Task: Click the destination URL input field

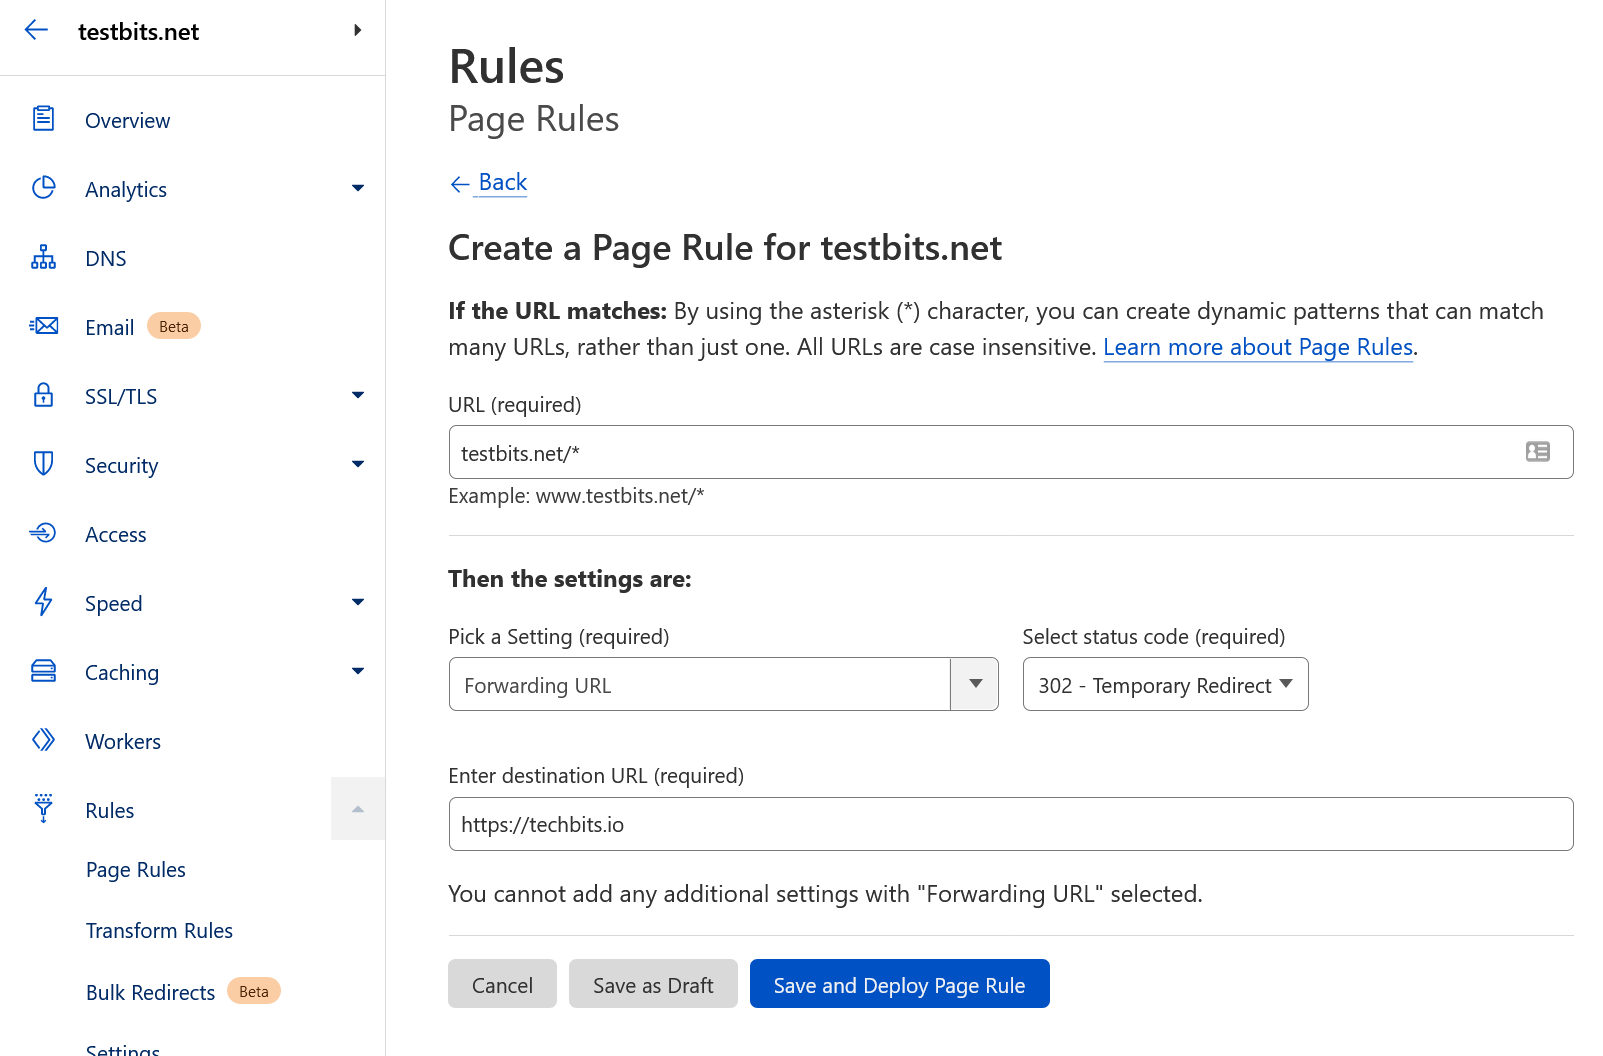Action: point(1010,824)
